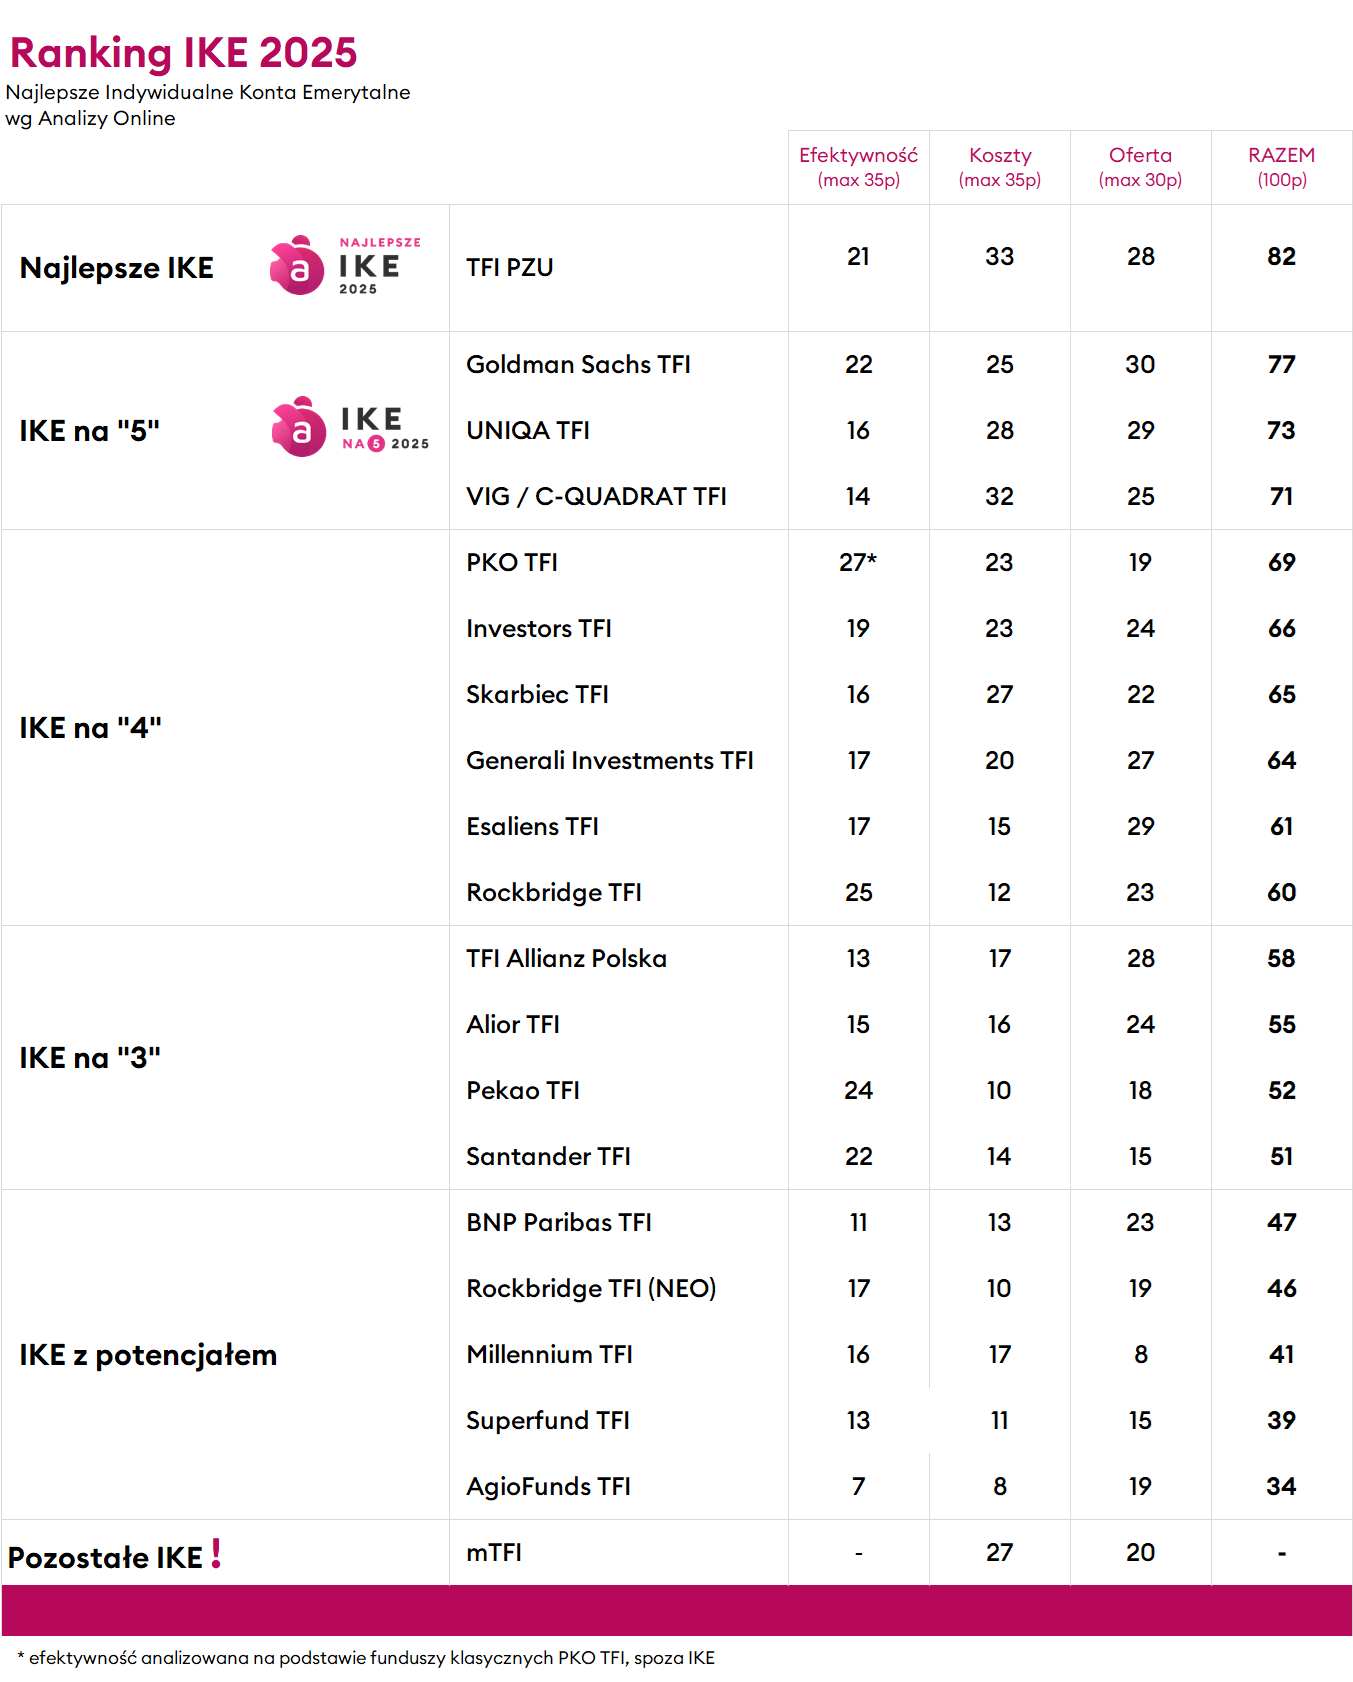Select the Koszty column header
The width and height of the screenshot is (1353, 1682).
(x=999, y=167)
